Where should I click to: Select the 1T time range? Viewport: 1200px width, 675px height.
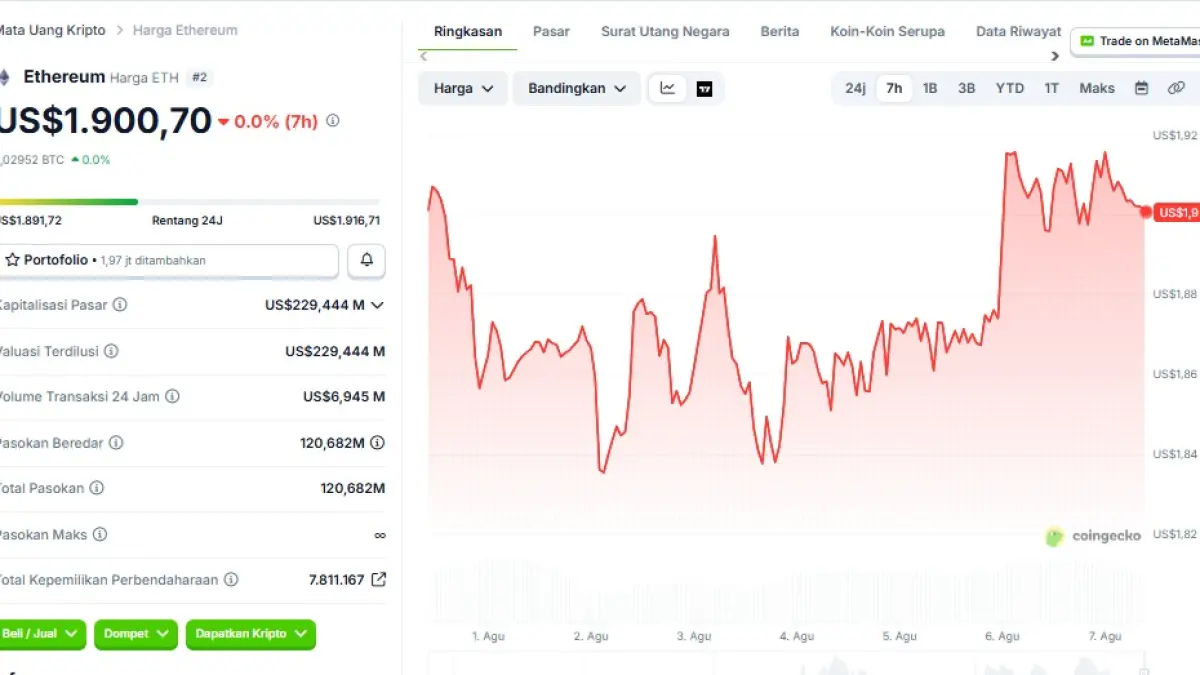[1052, 88]
